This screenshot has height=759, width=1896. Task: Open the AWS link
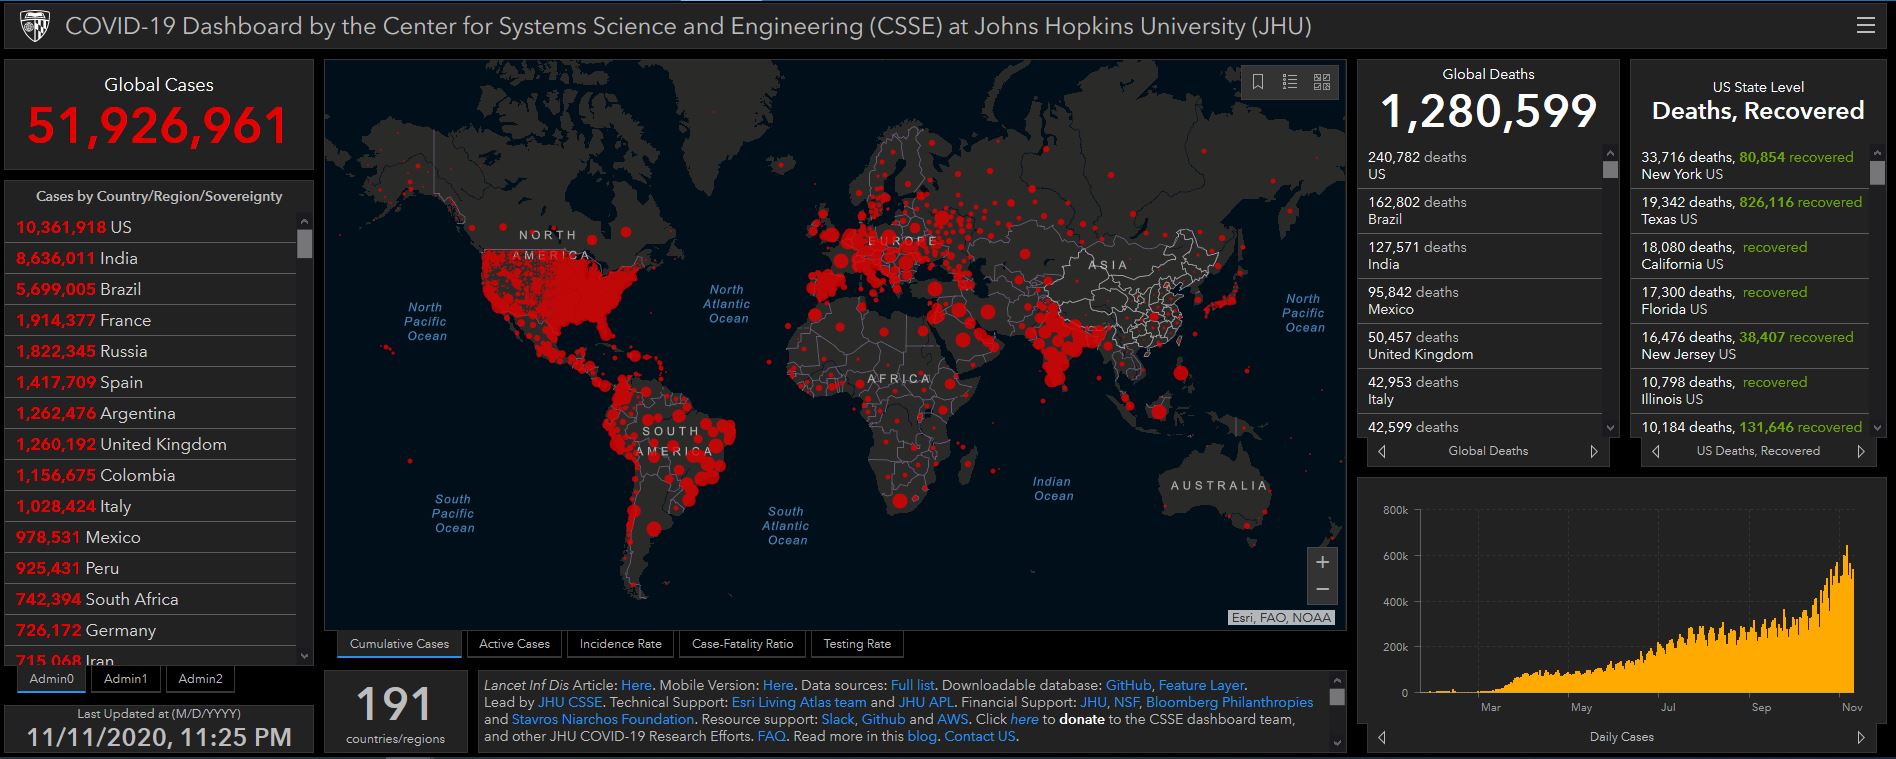coord(952,719)
